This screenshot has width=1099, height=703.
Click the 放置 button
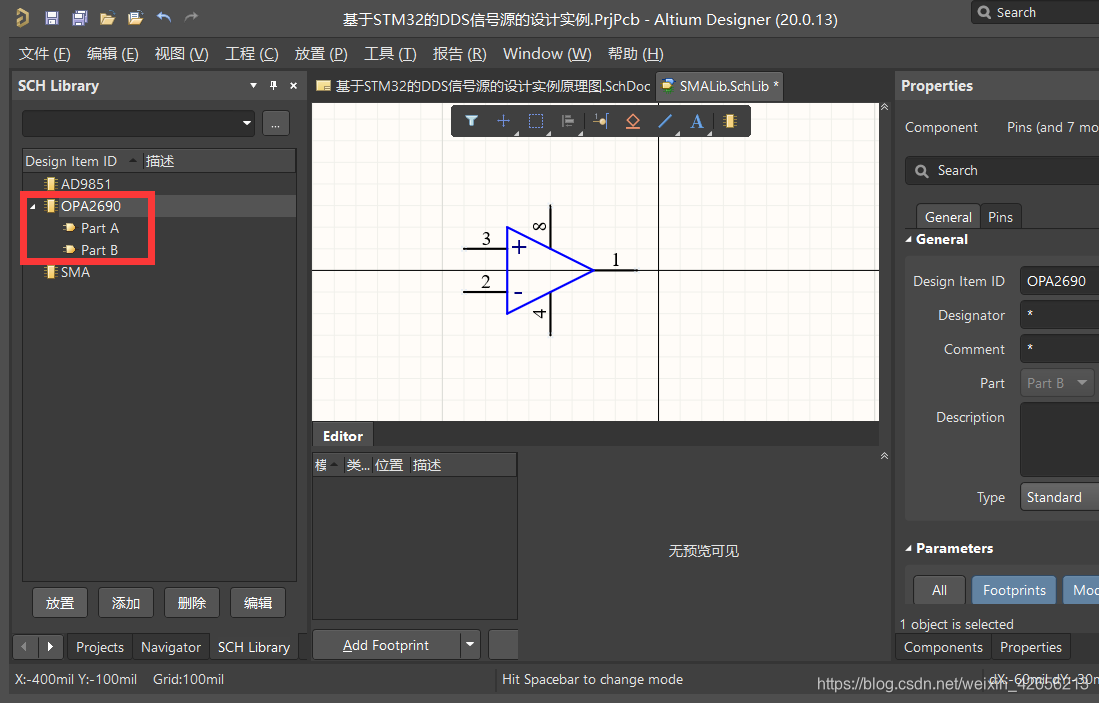coord(60,603)
